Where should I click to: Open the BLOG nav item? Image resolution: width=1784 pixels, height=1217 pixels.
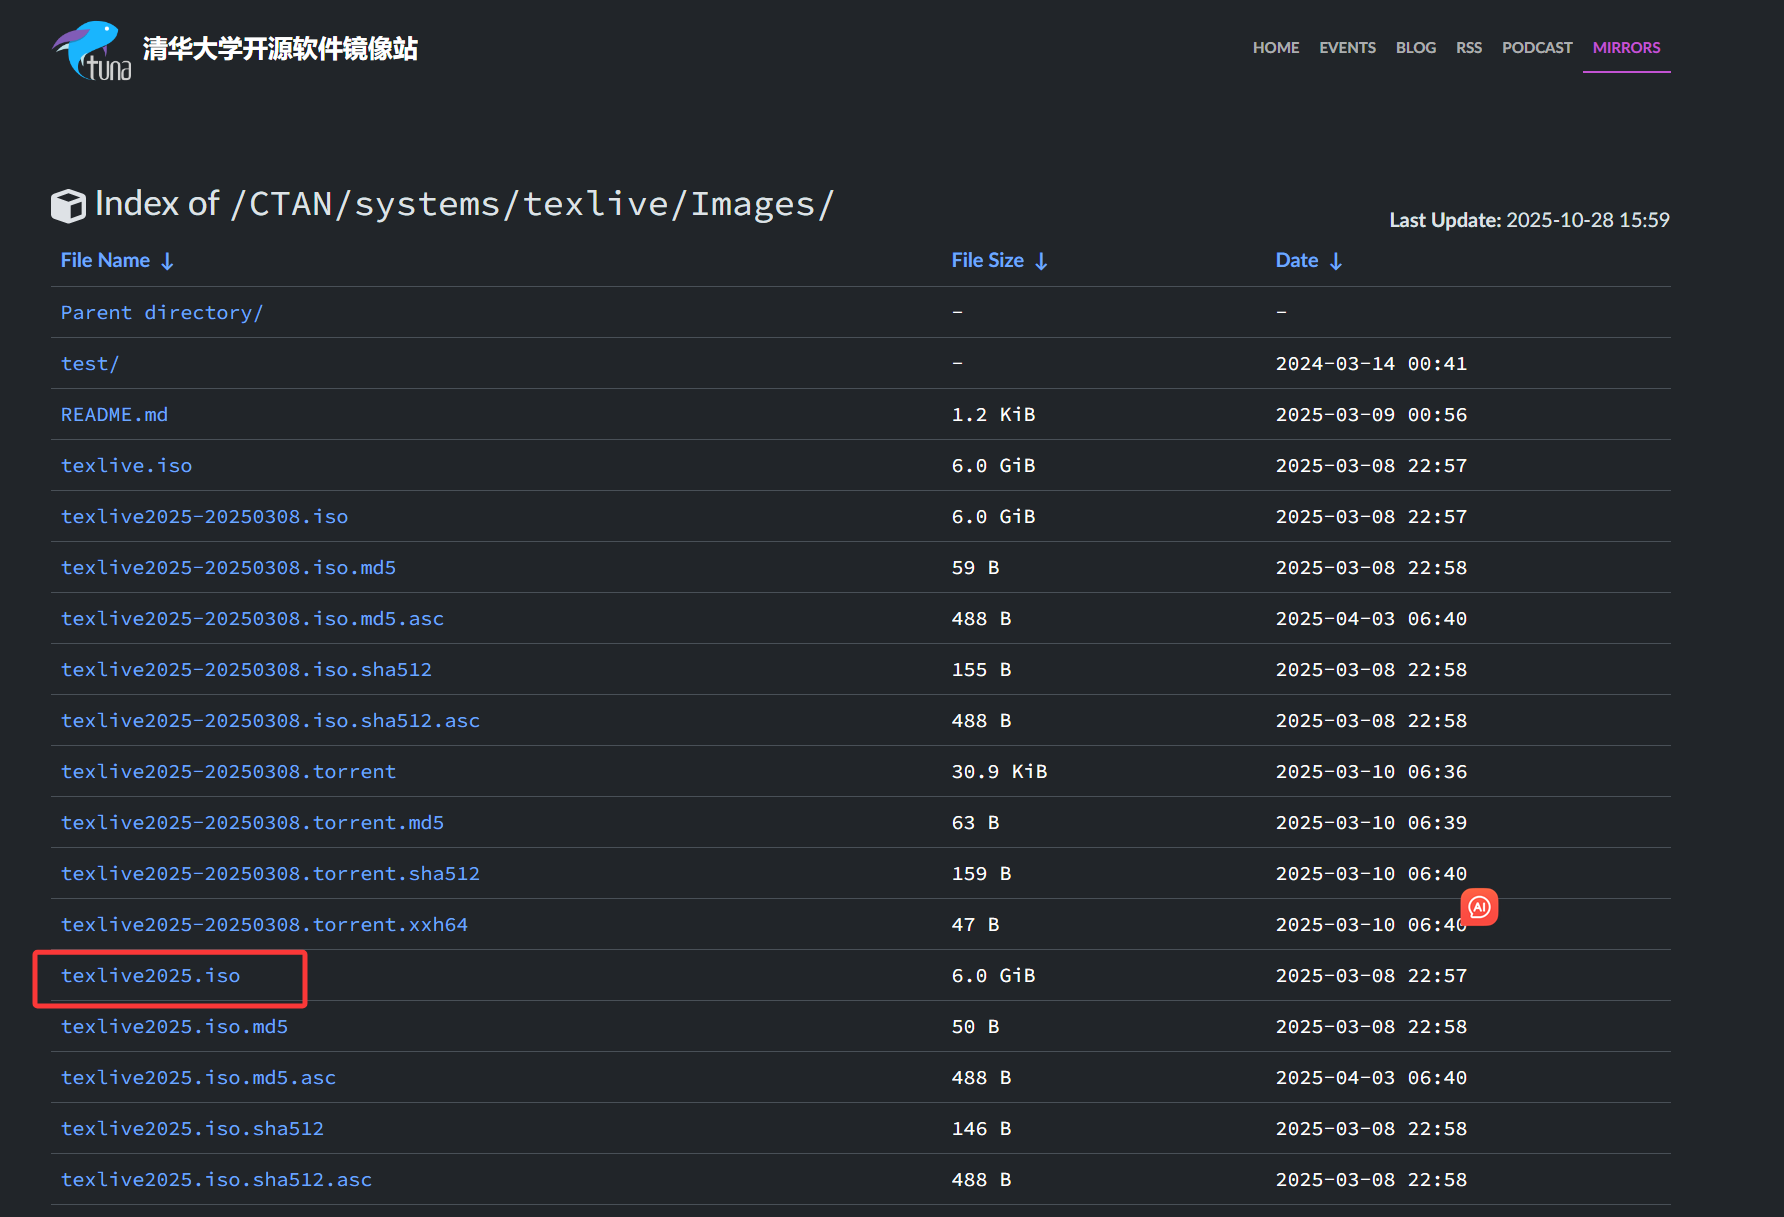(1416, 48)
